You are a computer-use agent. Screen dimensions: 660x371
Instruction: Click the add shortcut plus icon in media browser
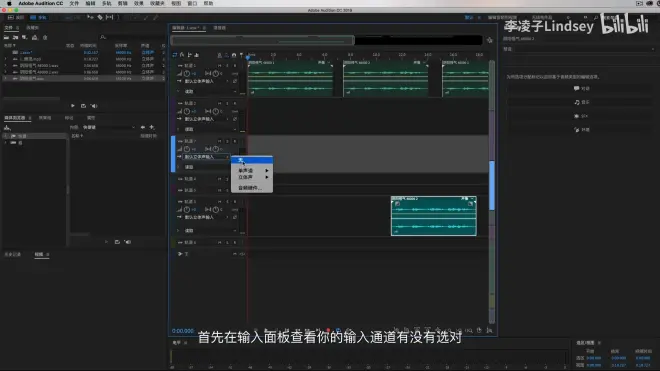152,127
